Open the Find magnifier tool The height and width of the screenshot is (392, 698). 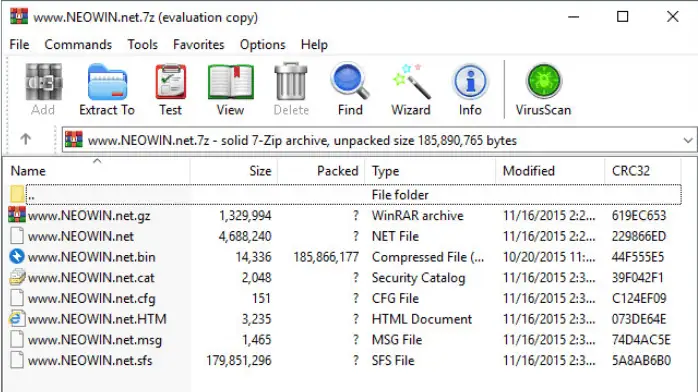tap(350, 81)
